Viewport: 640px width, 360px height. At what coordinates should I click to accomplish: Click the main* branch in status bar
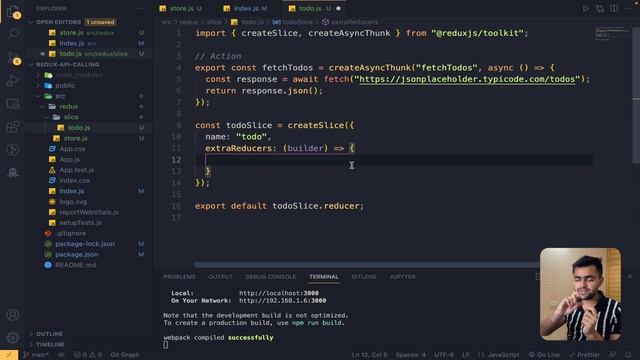point(36,355)
